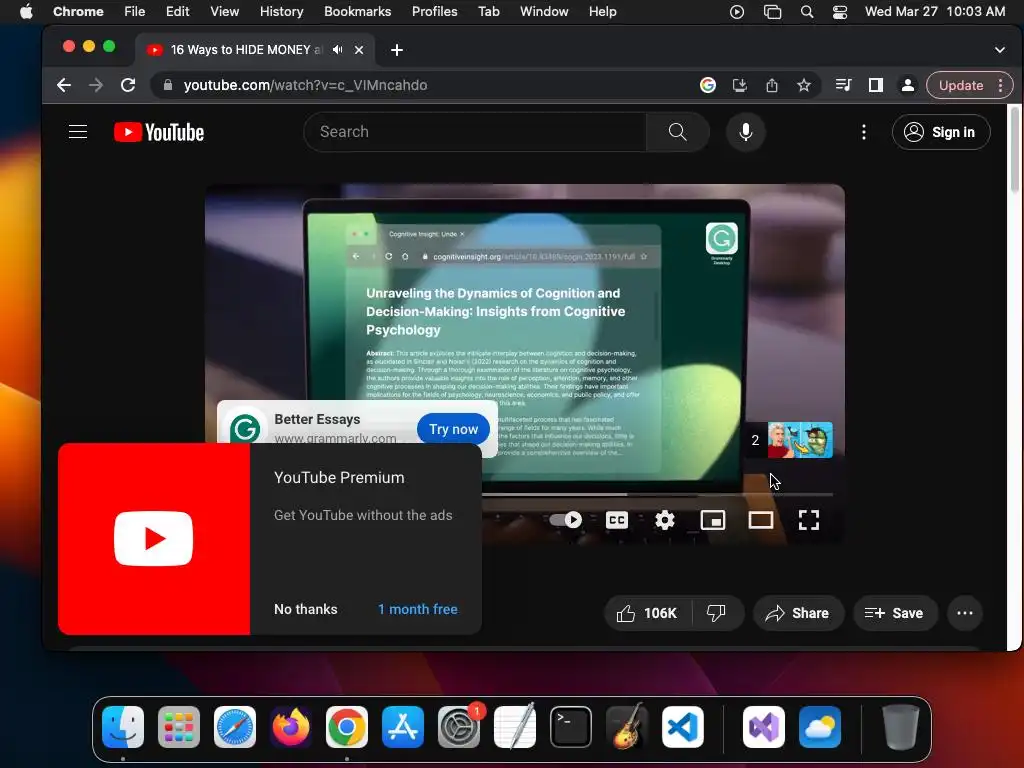Open the Bookmarks menu

[357, 11]
